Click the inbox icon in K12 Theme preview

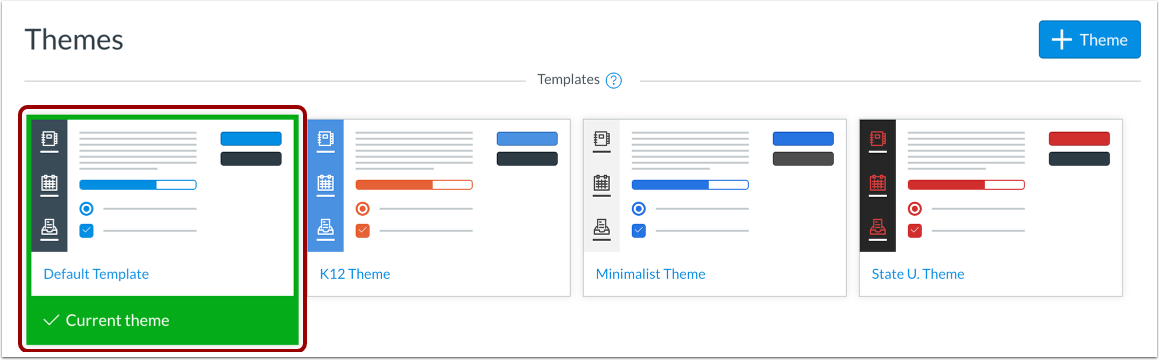coord(325,228)
